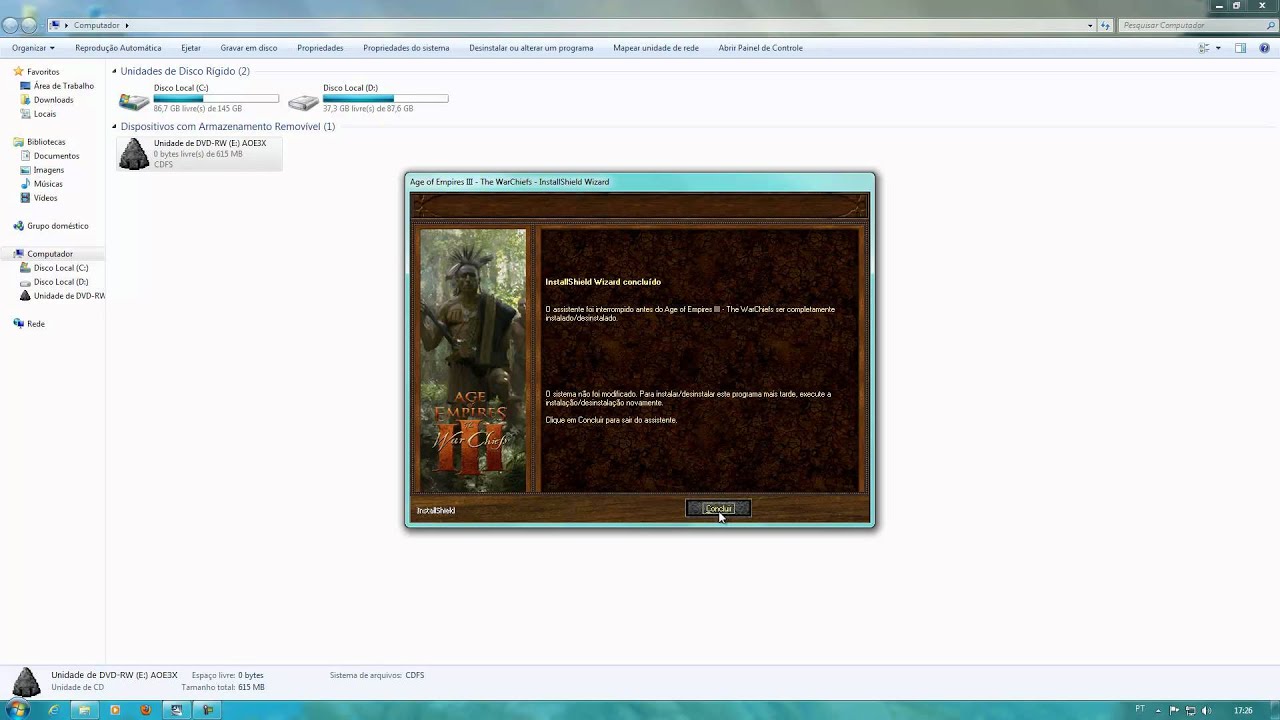Click the 17:26 taskbar clock
The image size is (1280, 720).
click(1243, 710)
